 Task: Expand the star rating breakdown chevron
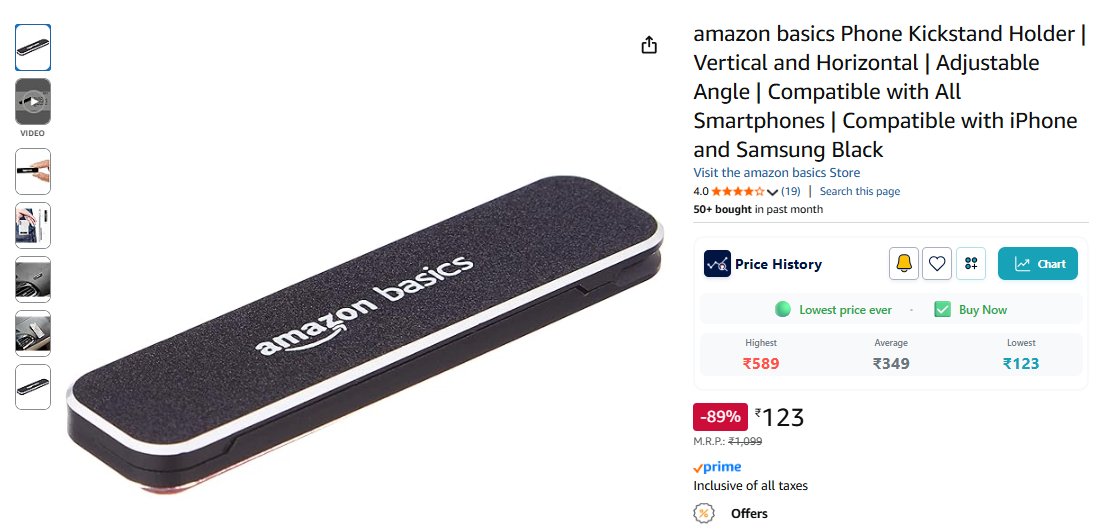coord(772,192)
